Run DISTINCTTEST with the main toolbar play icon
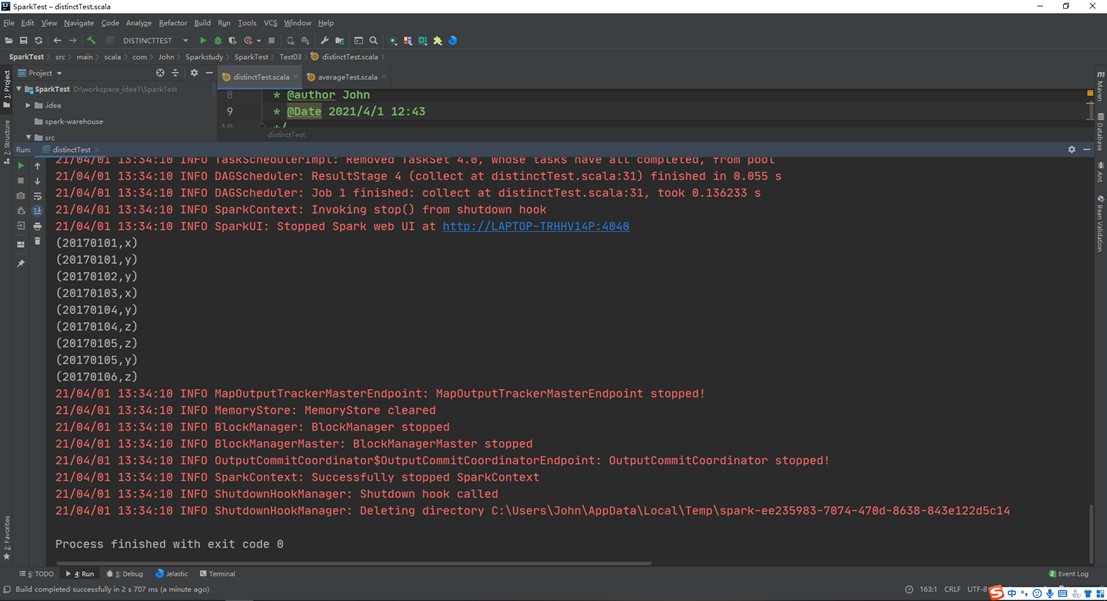The image size is (1107, 601). 203,41
